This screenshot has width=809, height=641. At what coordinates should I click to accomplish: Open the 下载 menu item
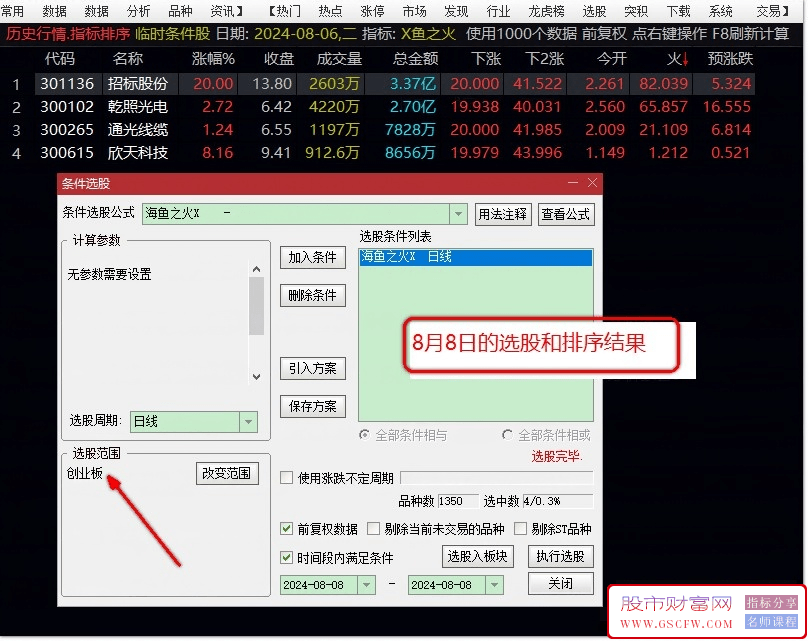(x=678, y=11)
